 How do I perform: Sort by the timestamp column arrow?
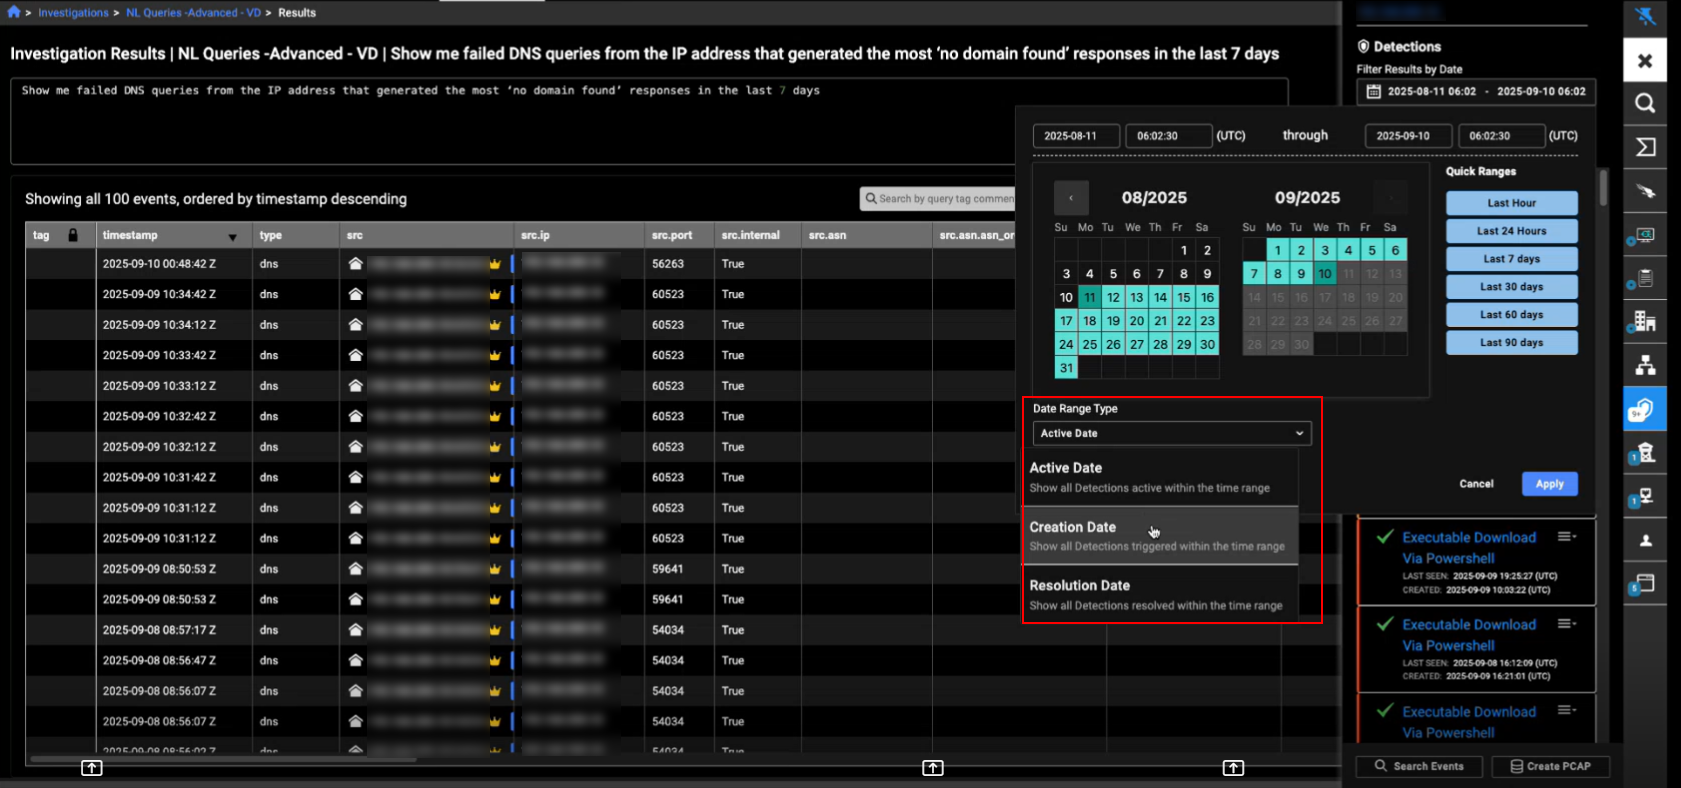point(232,237)
